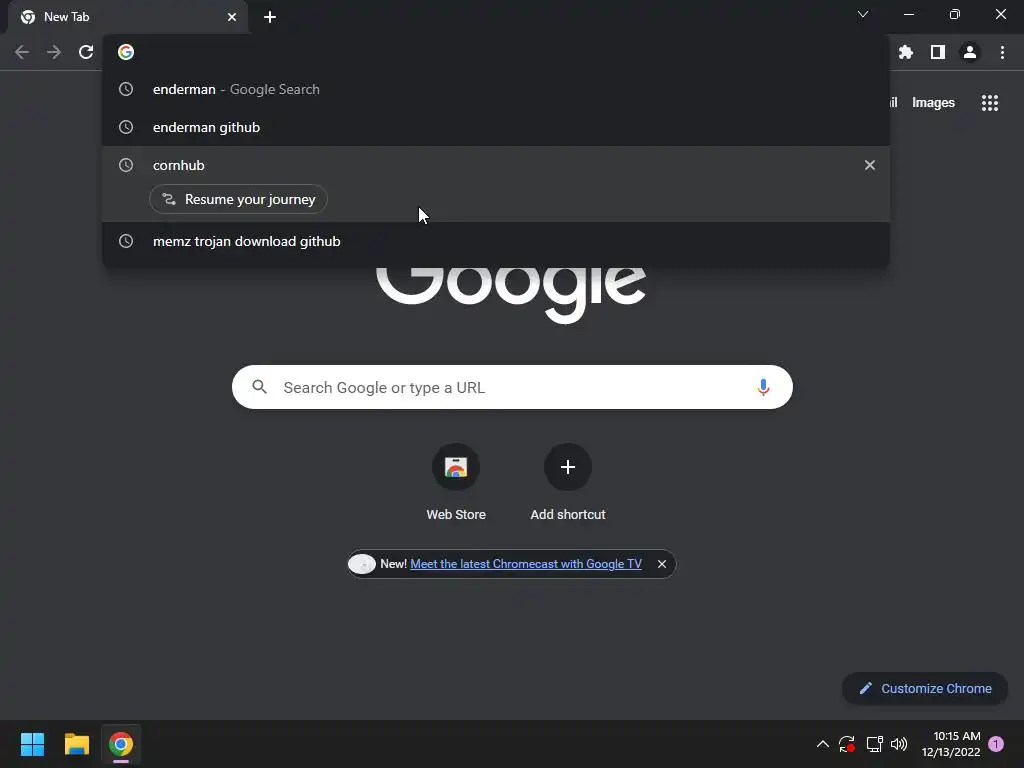Viewport: 1024px width, 768px height.
Task: Expand the tab search chevron
Action: (863, 14)
